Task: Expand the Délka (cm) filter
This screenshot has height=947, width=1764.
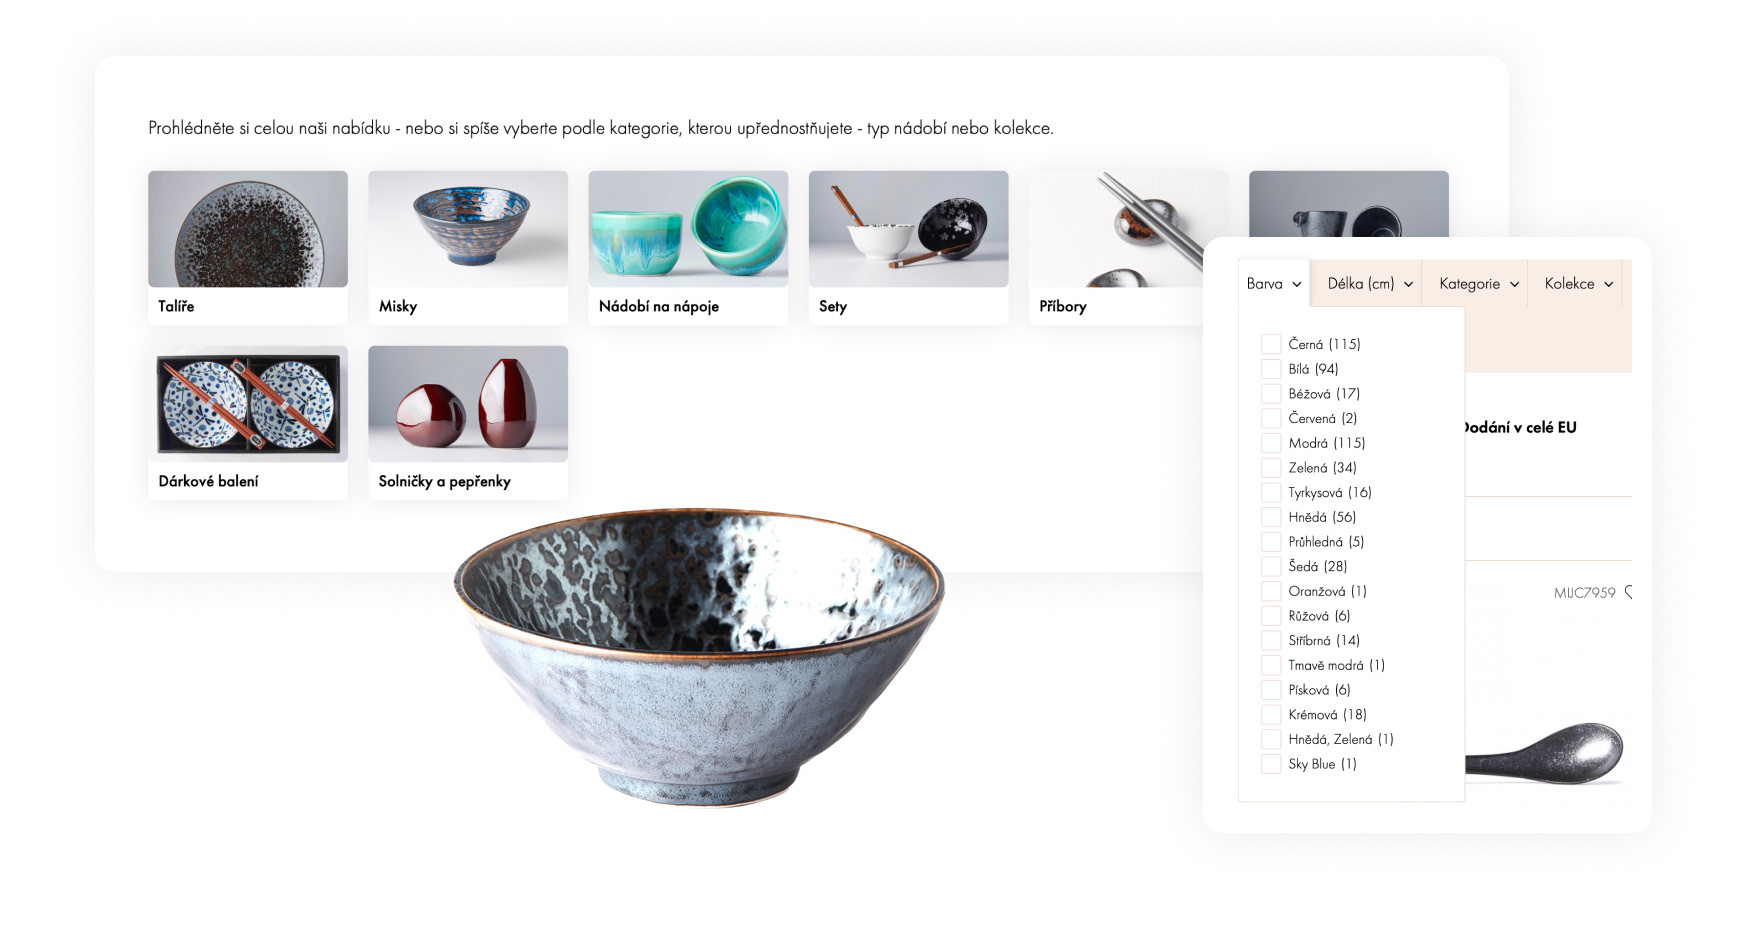Action: (1369, 284)
